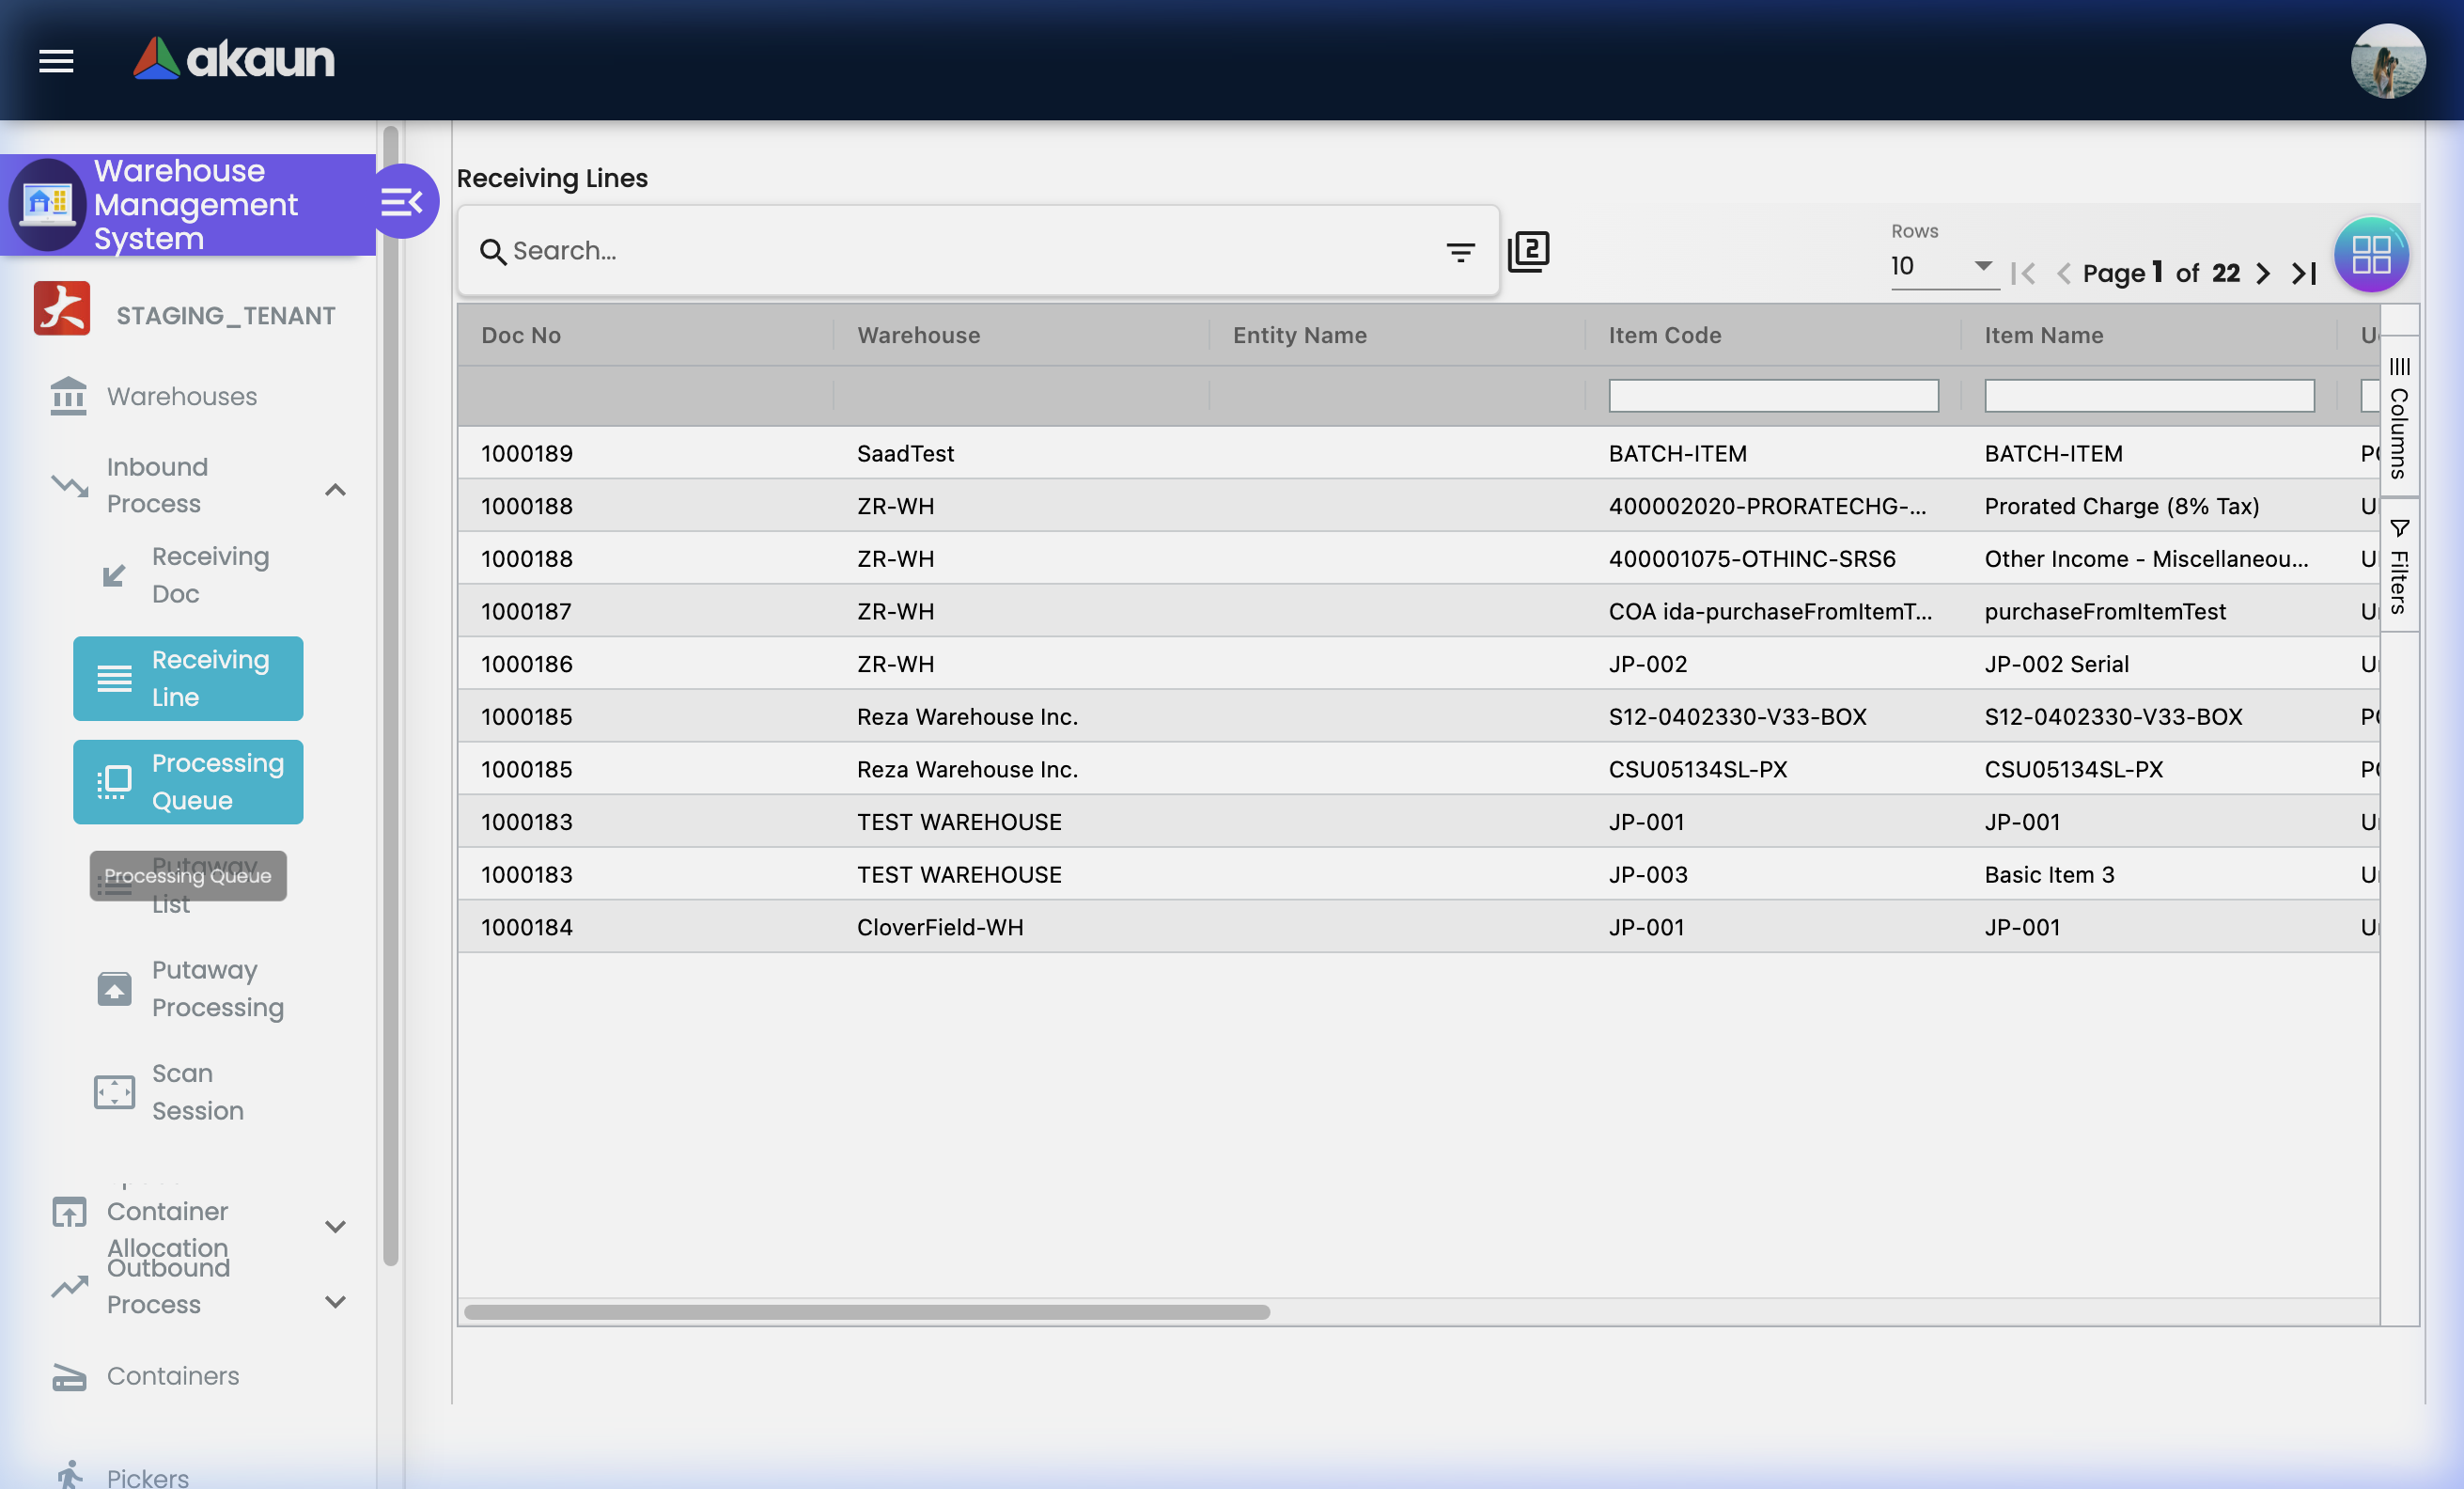Navigate to the next page of results
This screenshot has width=2464, height=1489.
point(2263,273)
